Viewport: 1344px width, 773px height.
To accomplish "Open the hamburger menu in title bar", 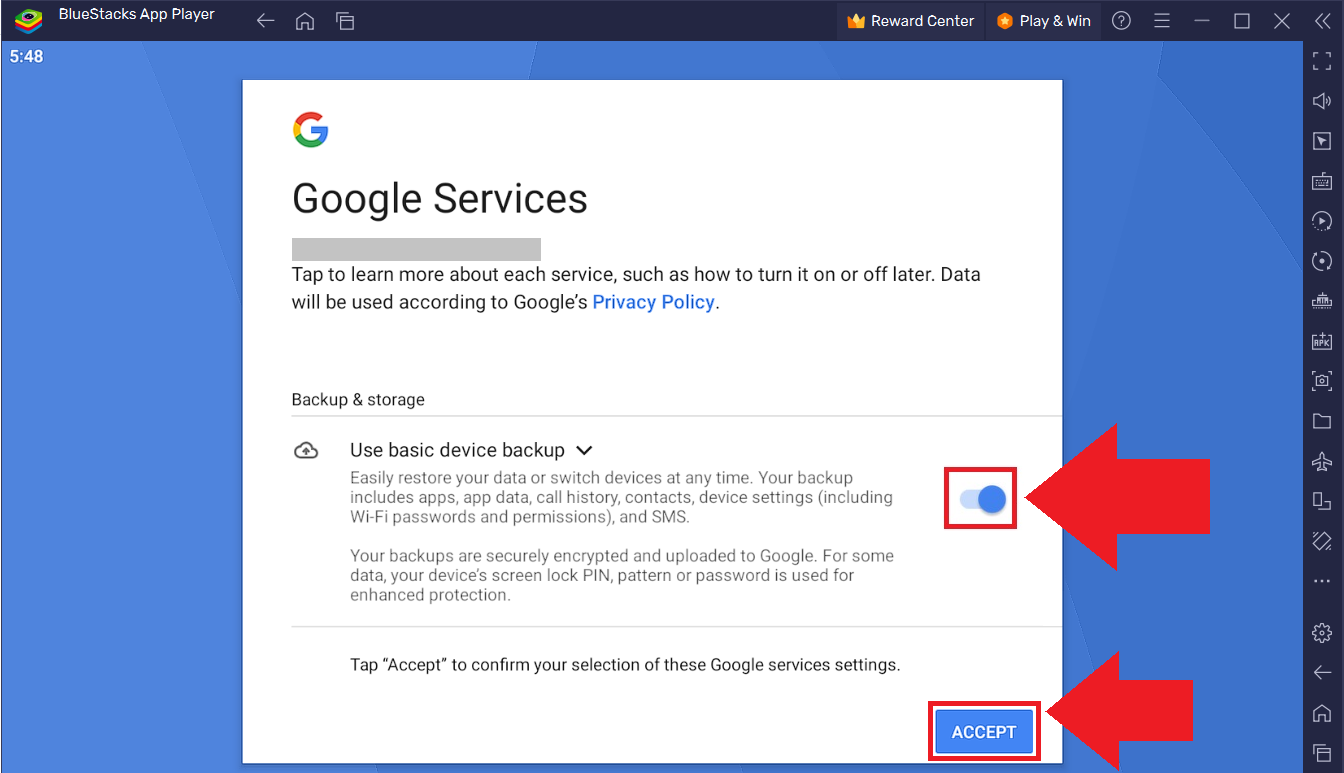I will (x=1161, y=21).
